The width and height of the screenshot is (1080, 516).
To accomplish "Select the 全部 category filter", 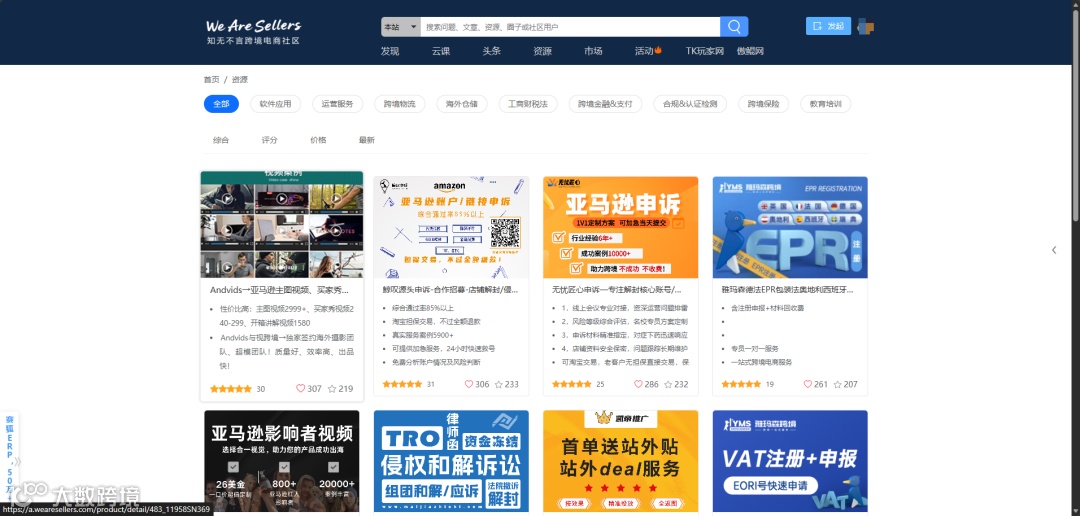I will coord(221,104).
